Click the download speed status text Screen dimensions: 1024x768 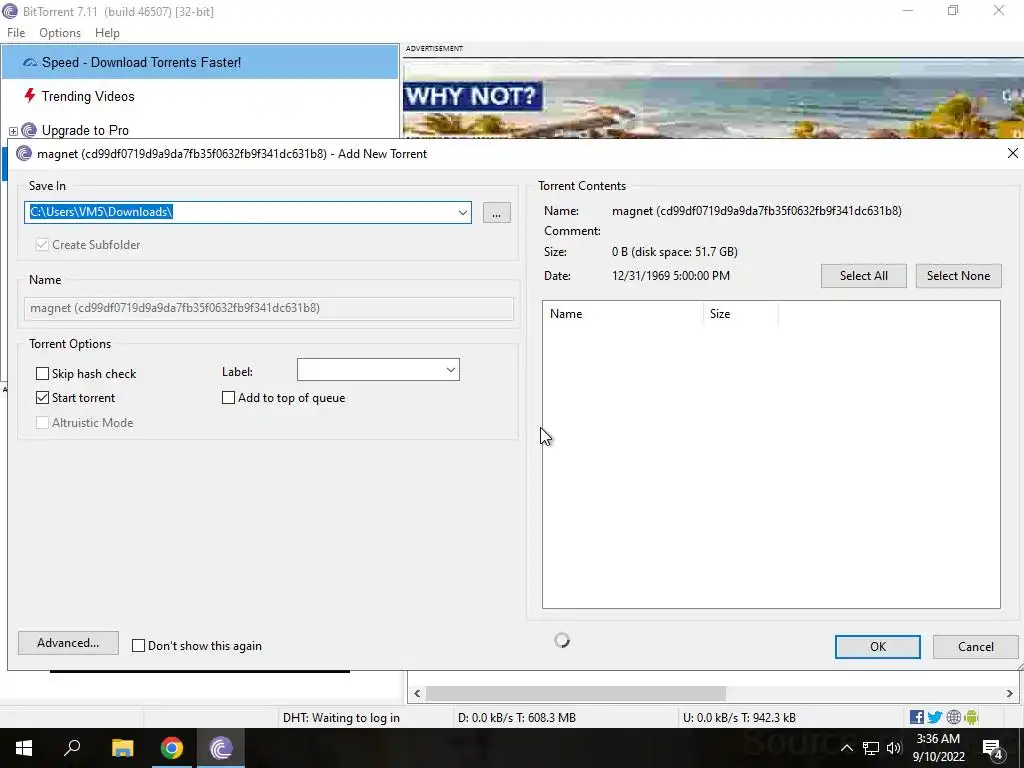(517, 717)
